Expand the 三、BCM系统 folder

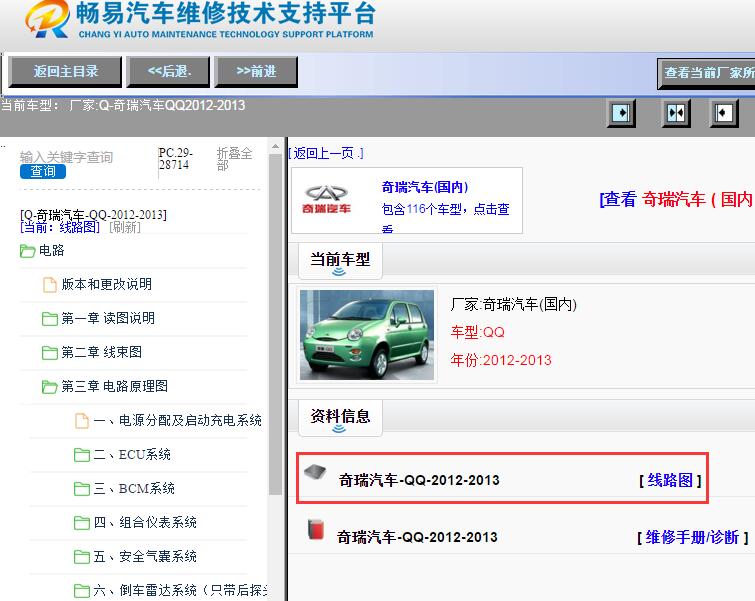82,489
